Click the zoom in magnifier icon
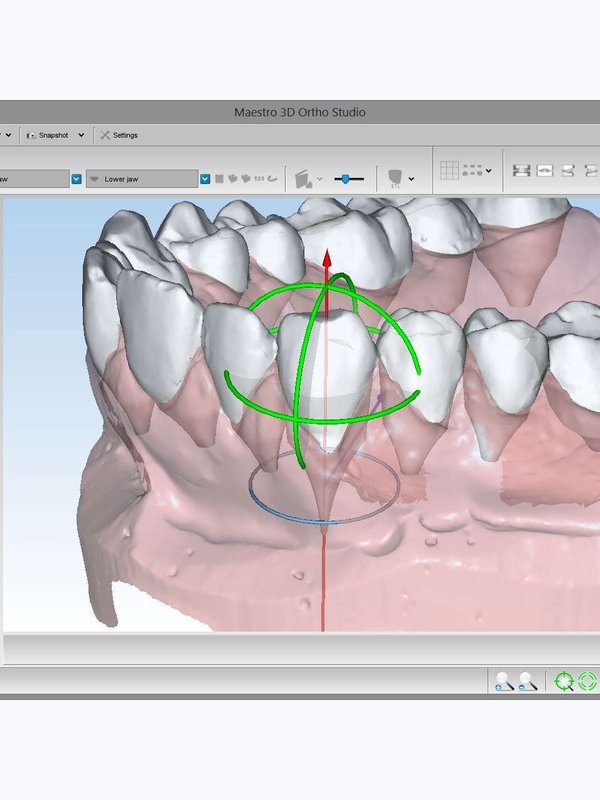 point(504,681)
